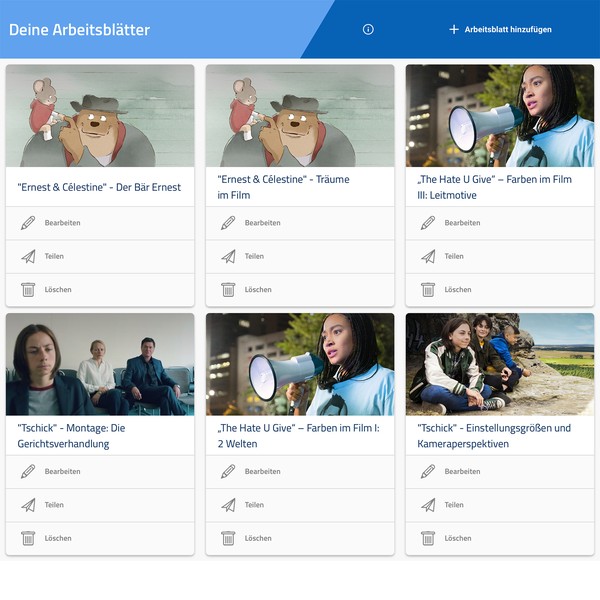Click Teilen text on Tschick Einstellungsgrößen card
Viewport: 600px width, 600px height.
click(x=454, y=505)
